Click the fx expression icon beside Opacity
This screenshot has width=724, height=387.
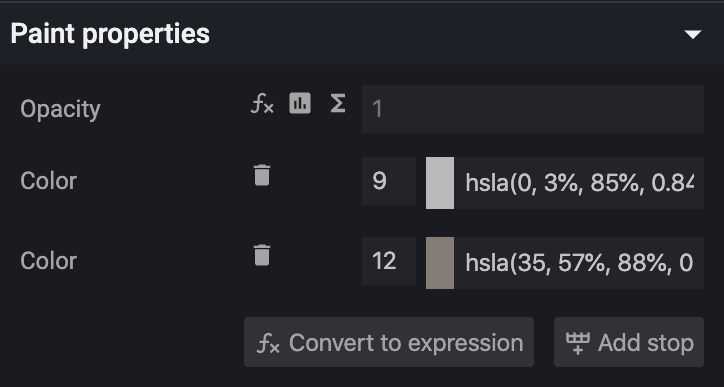click(262, 103)
